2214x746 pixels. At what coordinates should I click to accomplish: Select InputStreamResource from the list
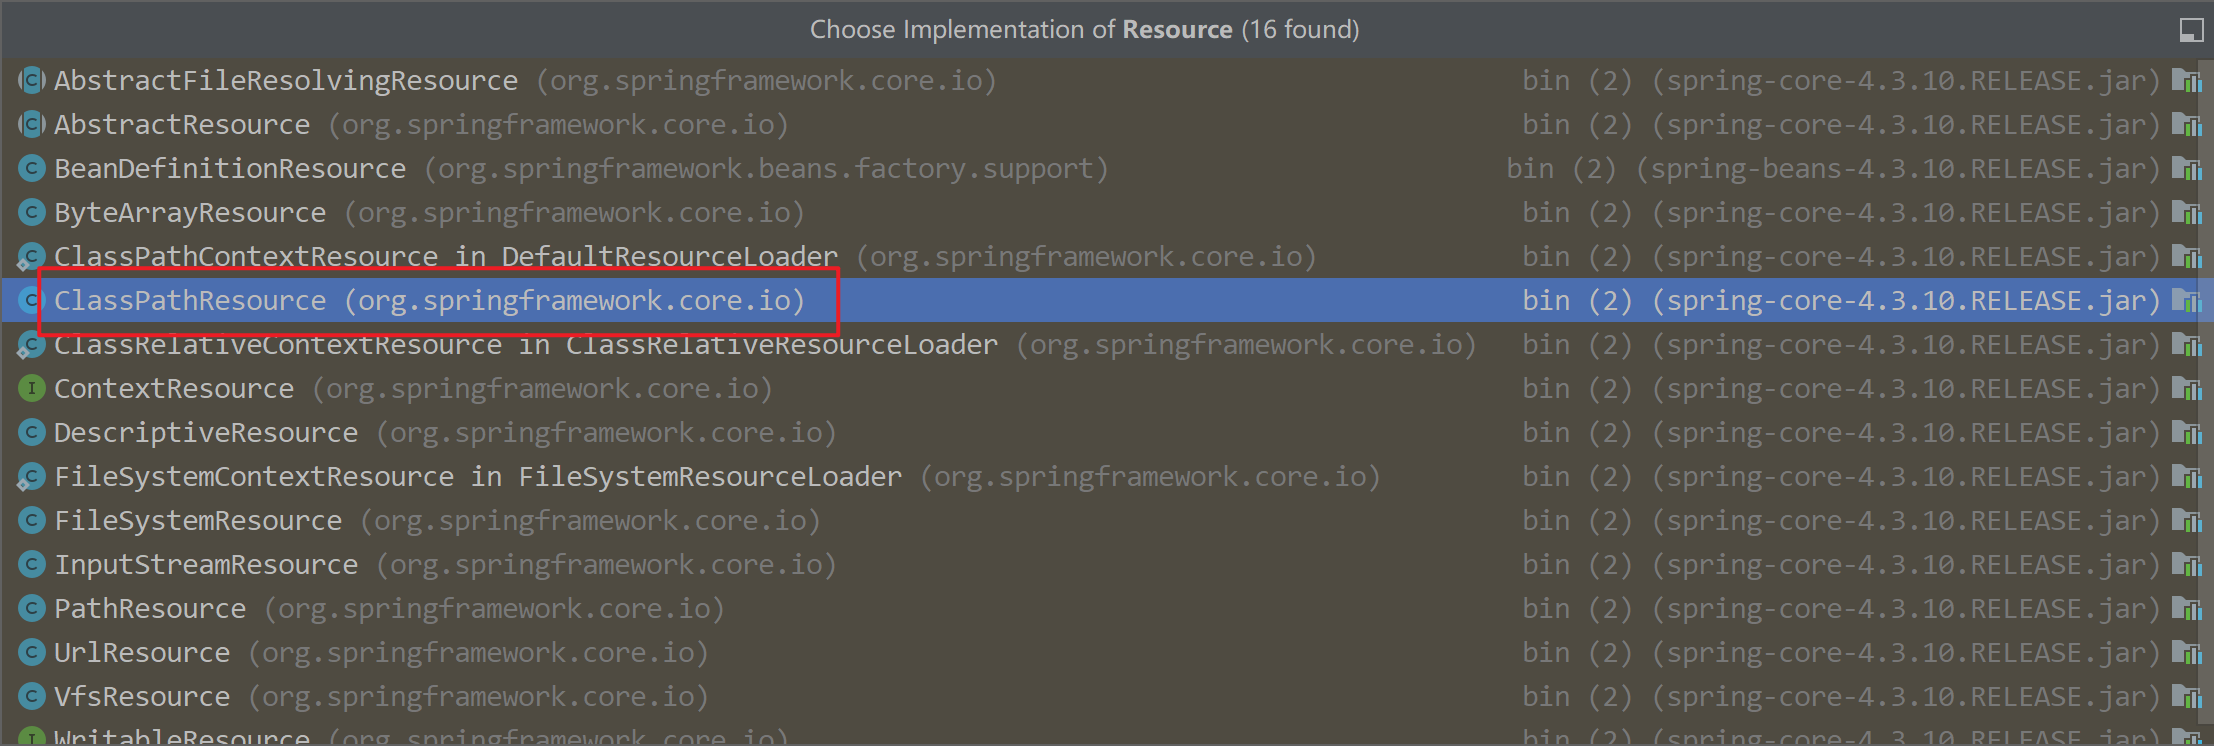point(206,565)
